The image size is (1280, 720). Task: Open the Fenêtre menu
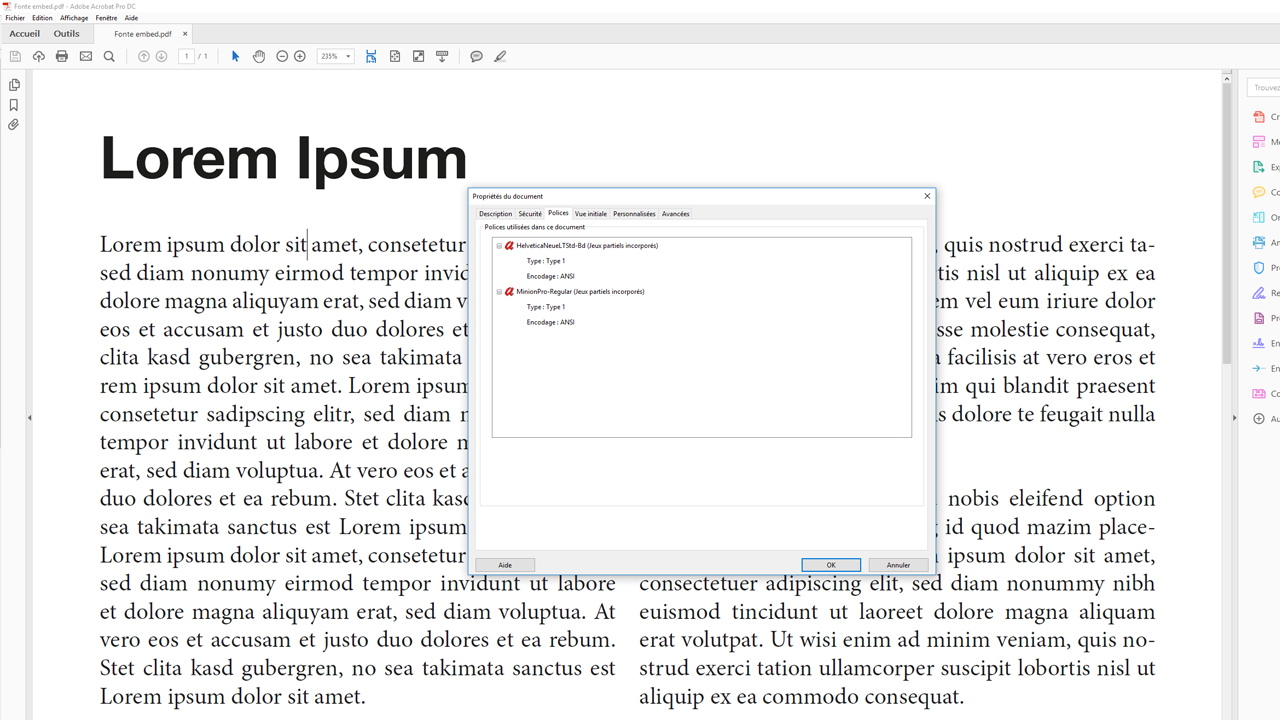(x=106, y=18)
